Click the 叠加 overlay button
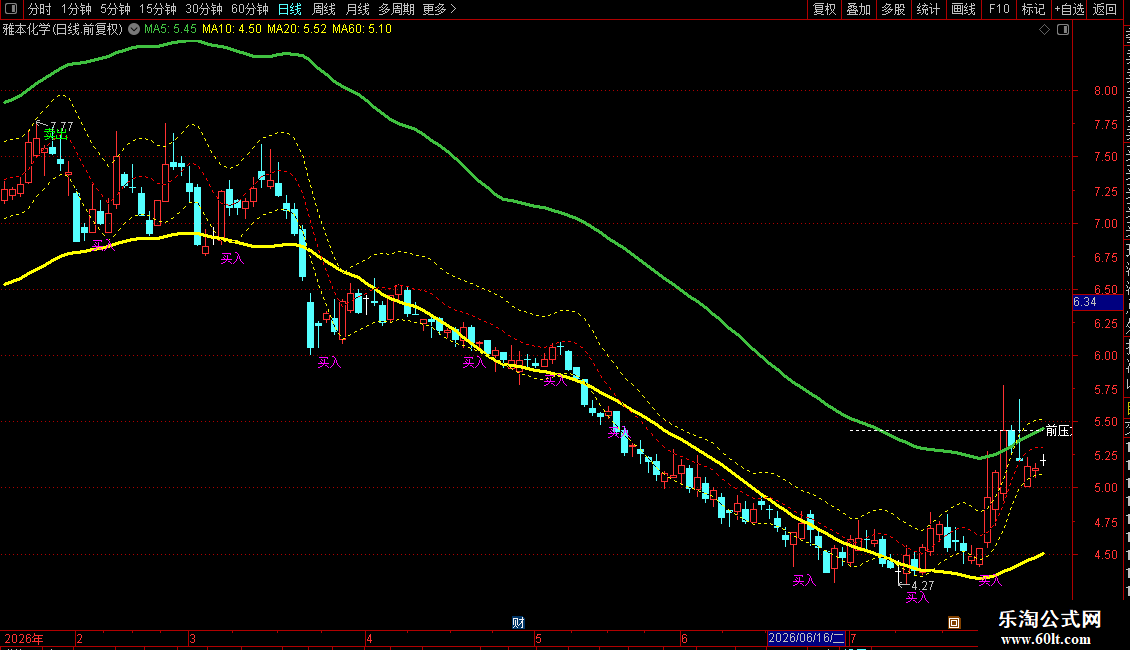1130x650 pixels. coord(859,9)
